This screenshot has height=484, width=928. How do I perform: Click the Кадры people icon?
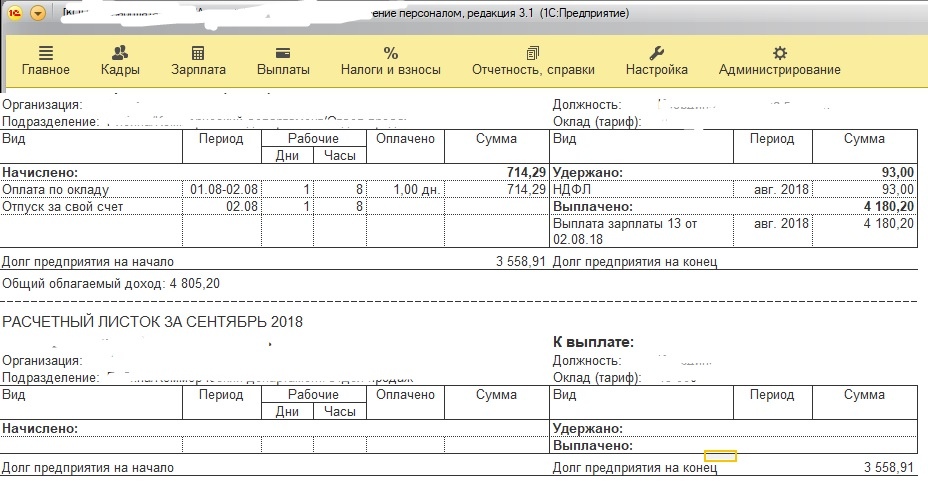coord(120,53)
